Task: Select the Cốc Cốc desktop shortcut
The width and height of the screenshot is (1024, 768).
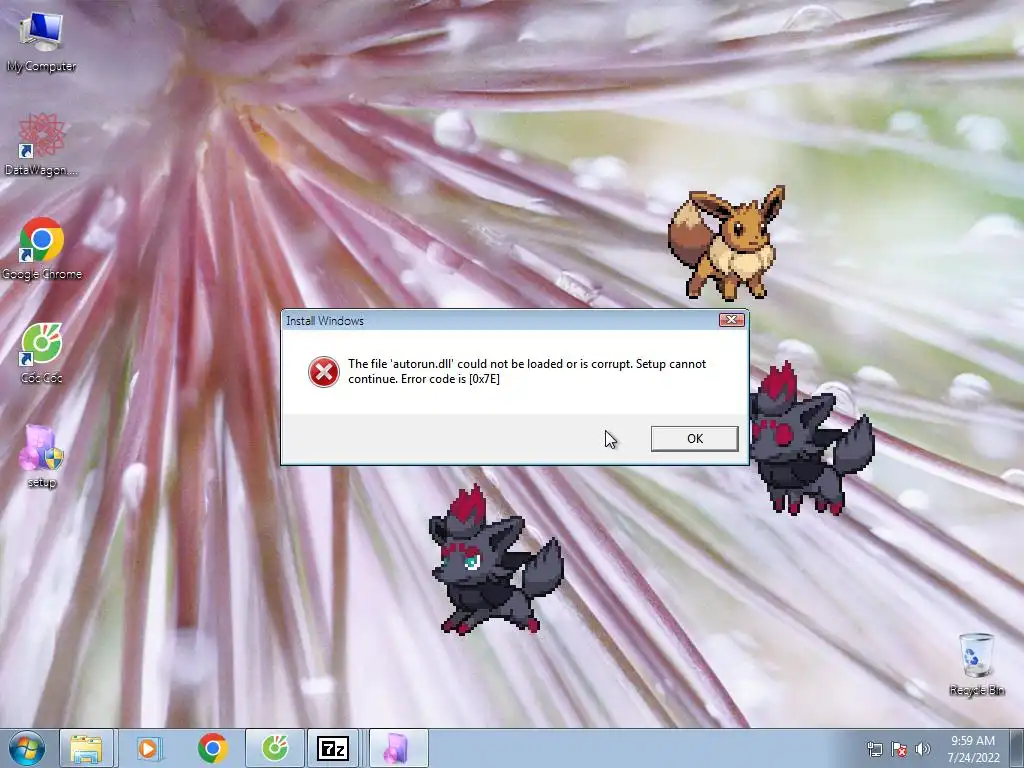Action: click(x=41, y=353)
